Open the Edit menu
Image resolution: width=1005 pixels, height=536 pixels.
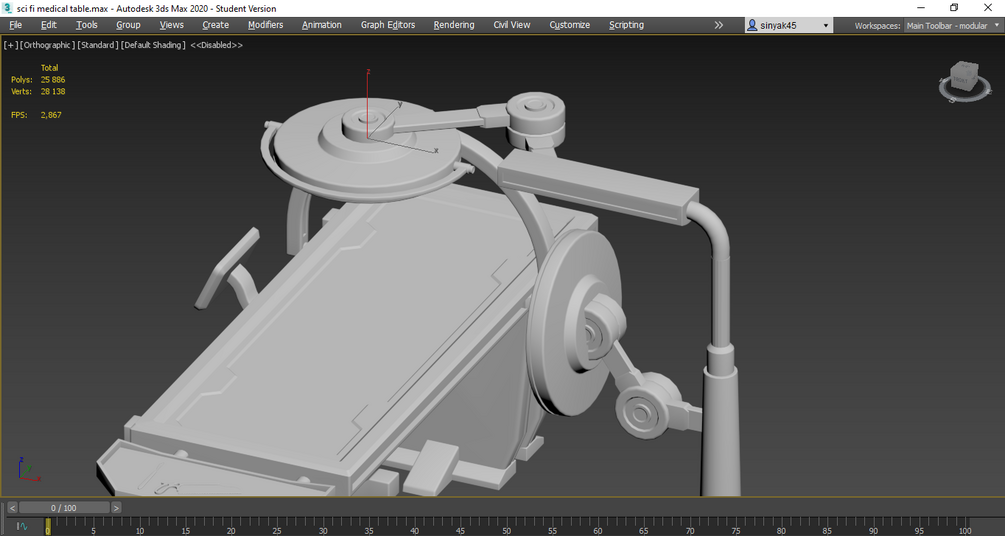pos(49,25)
